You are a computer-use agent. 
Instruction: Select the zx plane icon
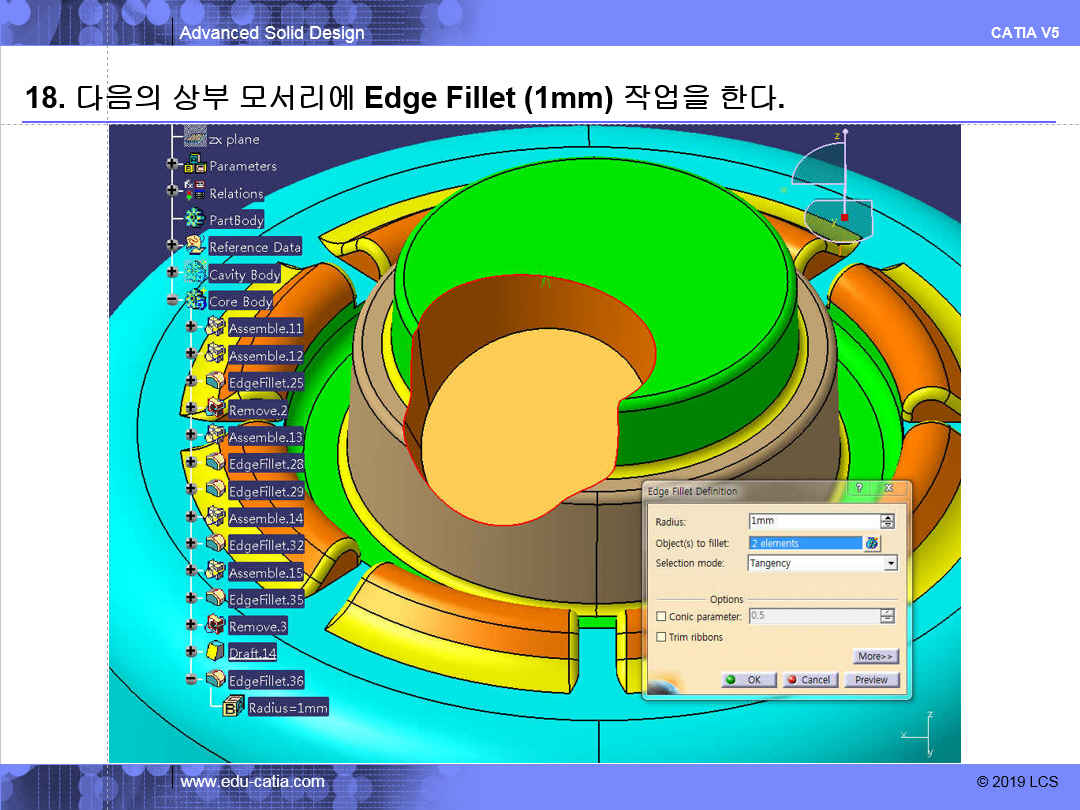pyautogui.click(x=196, y=139)
